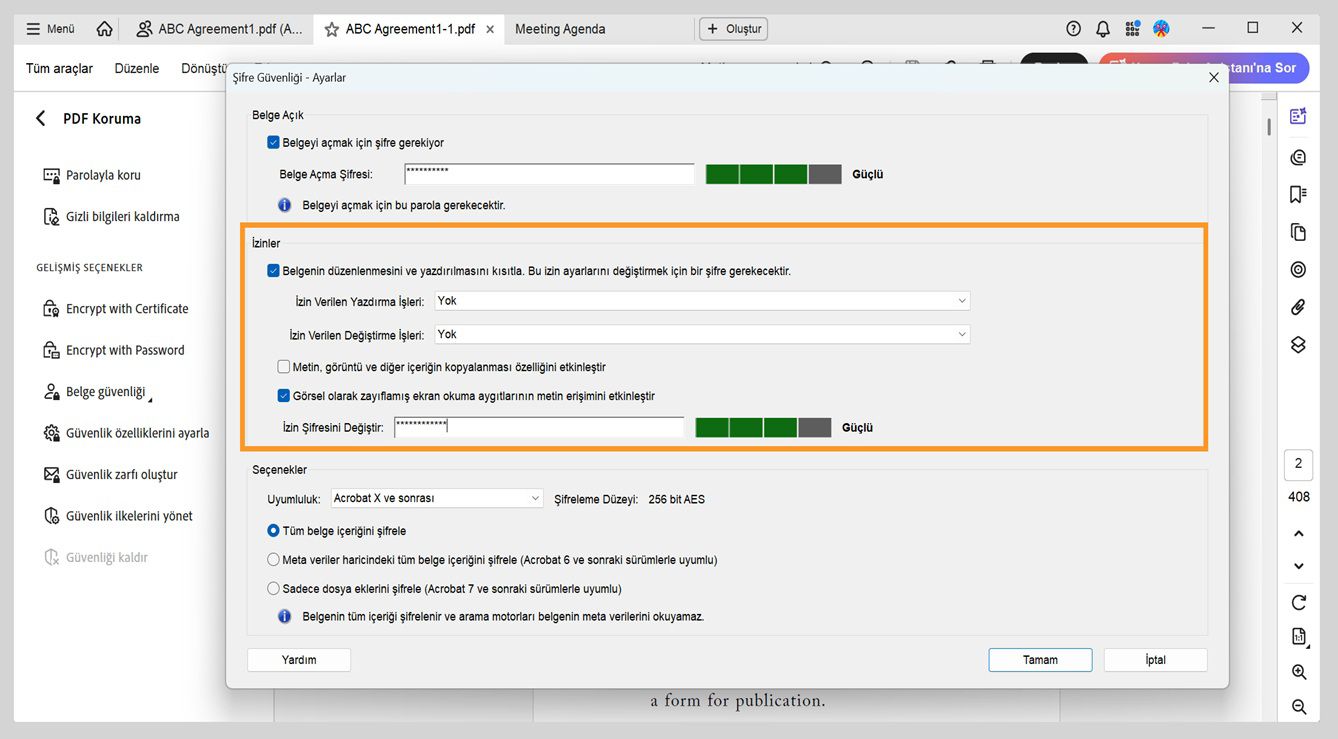Select Tüm belge içeriğini şifrele radio
This screenshot has width=1338, height=739.
273,531
